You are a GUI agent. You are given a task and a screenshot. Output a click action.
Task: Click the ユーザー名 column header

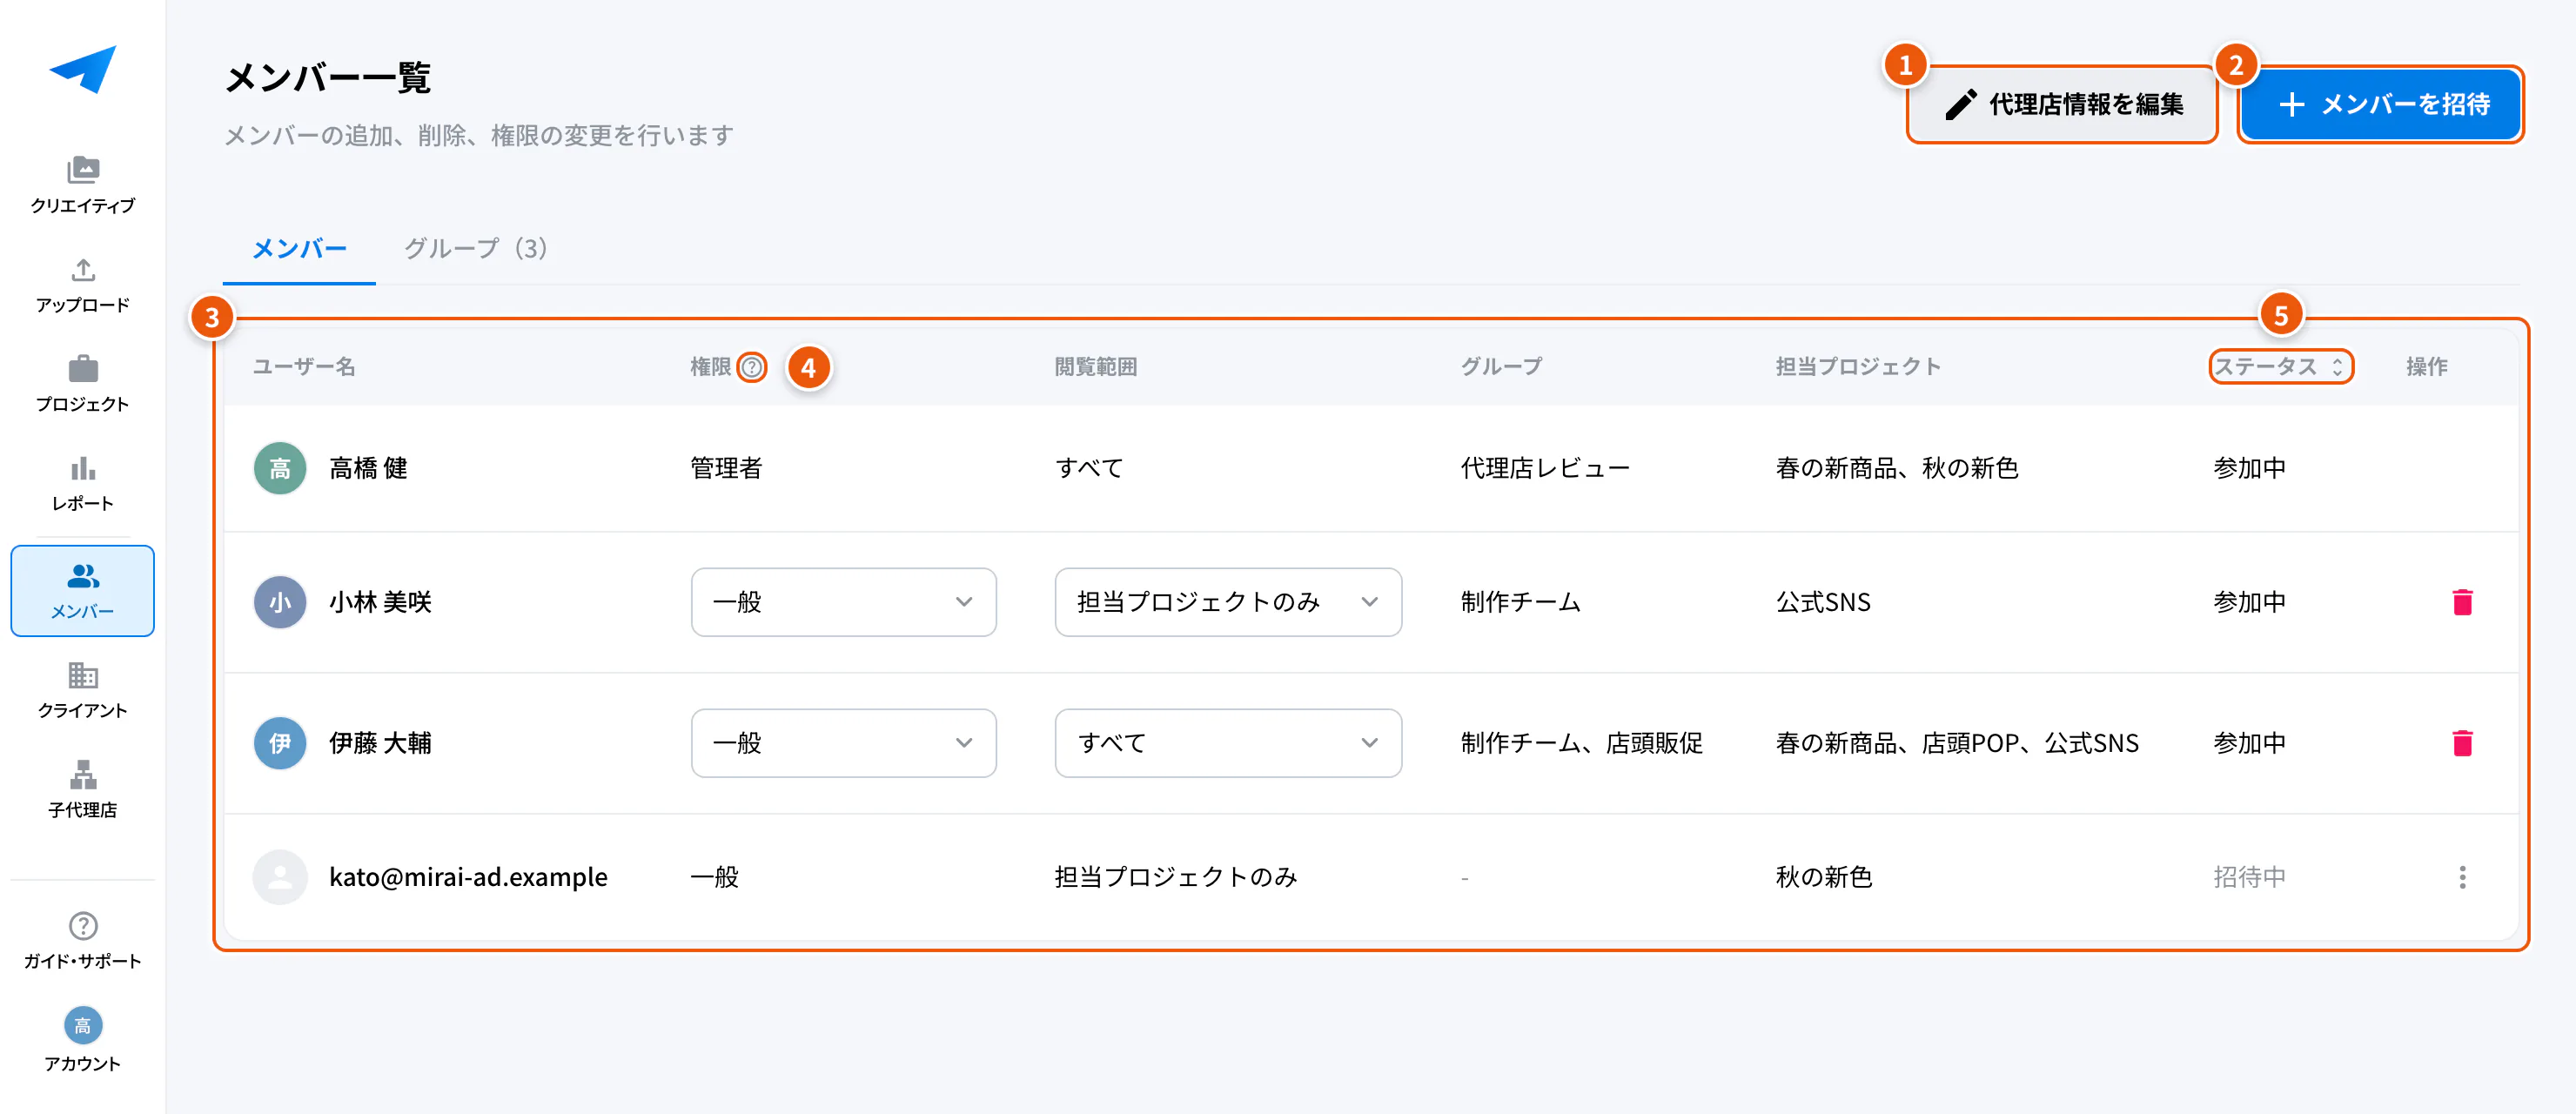point(303,367)
